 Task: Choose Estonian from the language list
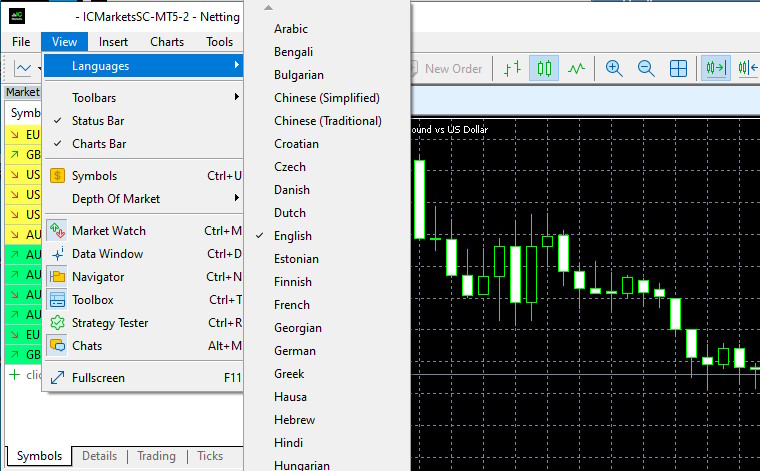[x=328, y=259]
